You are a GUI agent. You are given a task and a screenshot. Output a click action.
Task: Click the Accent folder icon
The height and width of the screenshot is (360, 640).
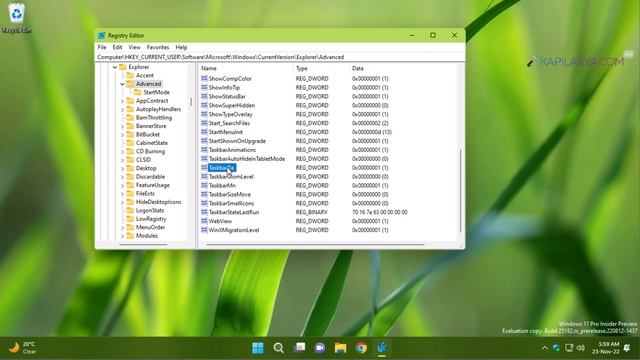pos(130,76)
